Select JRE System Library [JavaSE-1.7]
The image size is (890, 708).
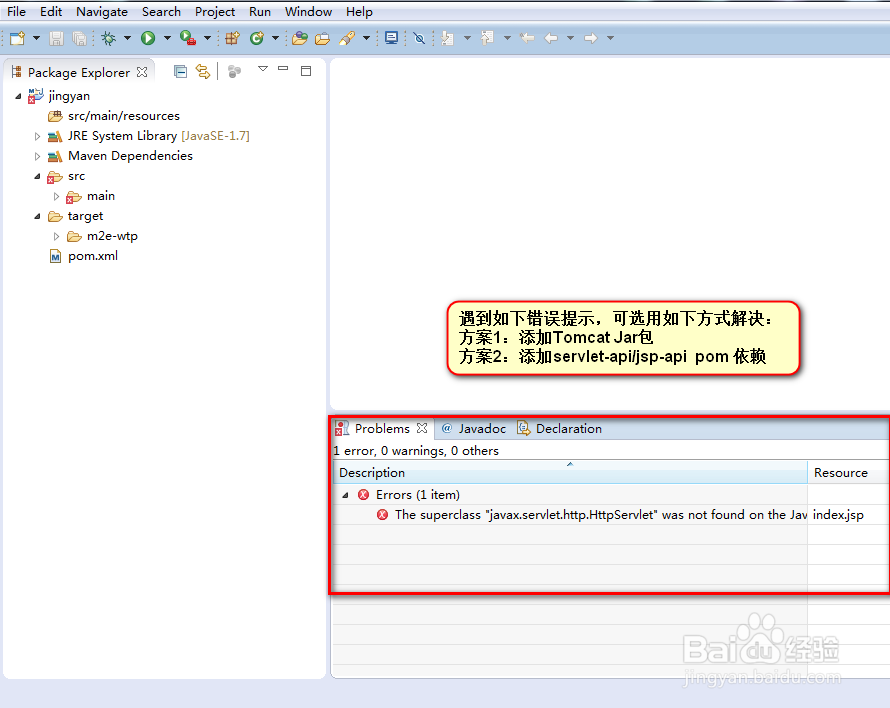point(158,136)
